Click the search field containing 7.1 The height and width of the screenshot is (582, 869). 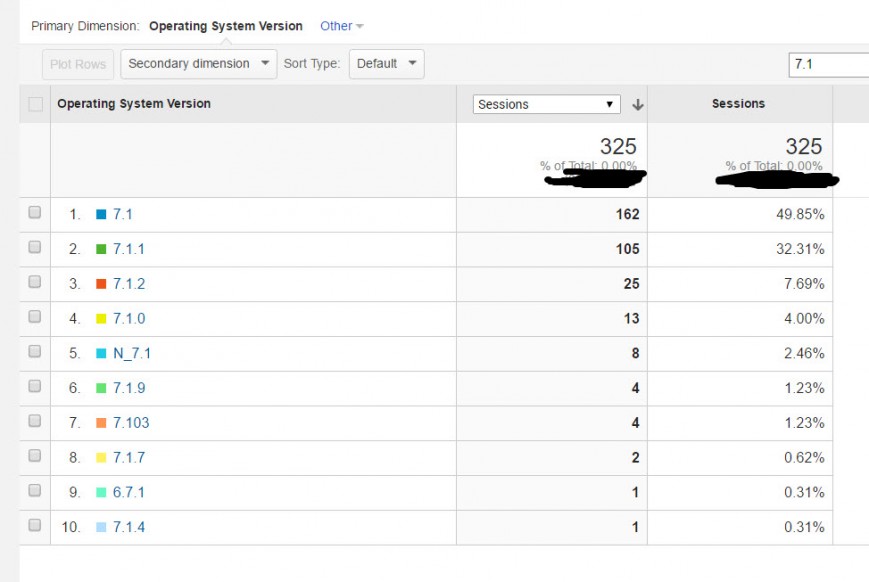827,64
